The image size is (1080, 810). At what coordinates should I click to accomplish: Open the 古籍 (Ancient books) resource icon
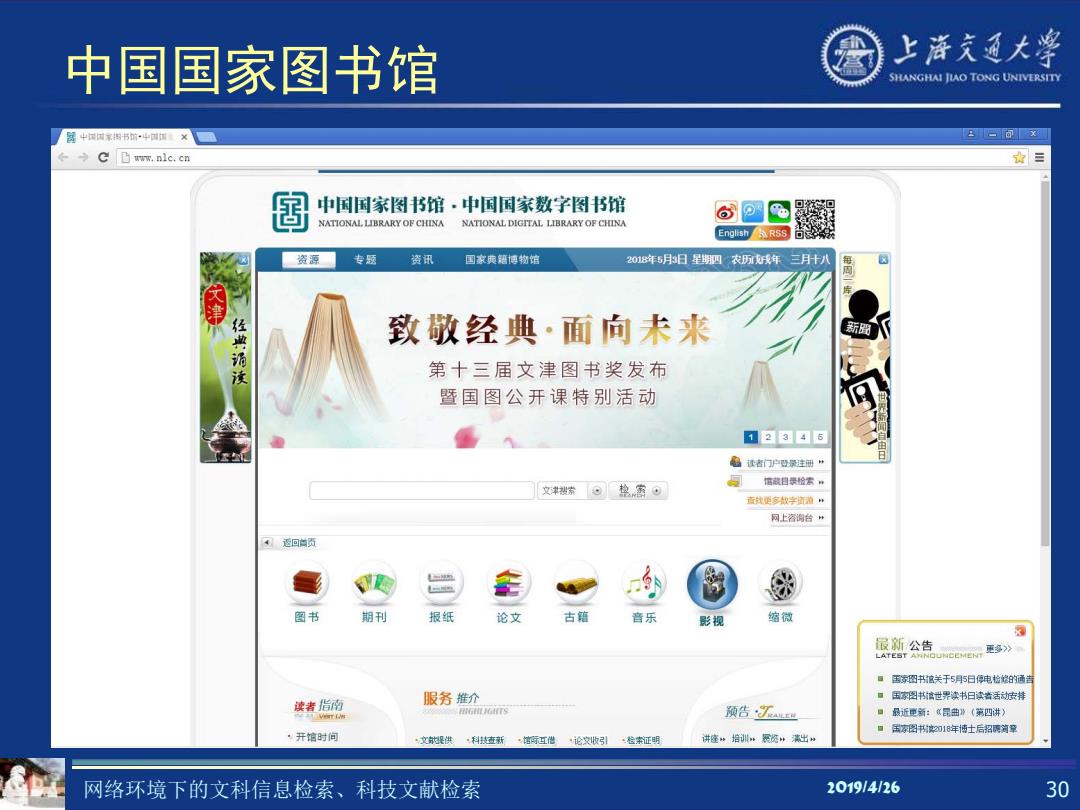(577, 592)
